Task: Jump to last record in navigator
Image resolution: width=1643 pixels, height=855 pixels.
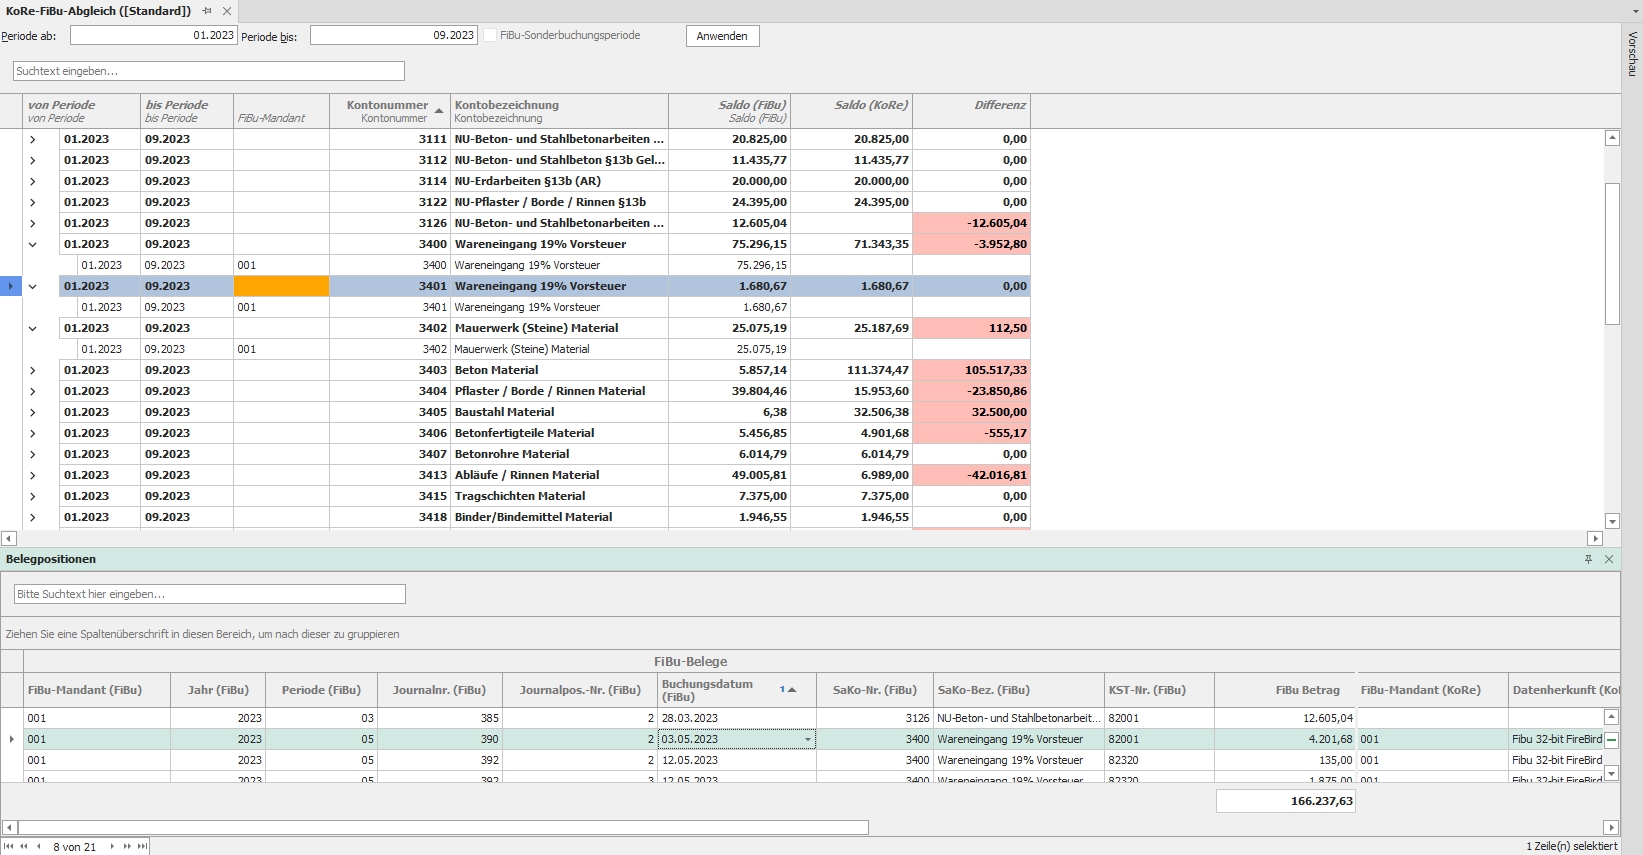Action: point(142,847)
